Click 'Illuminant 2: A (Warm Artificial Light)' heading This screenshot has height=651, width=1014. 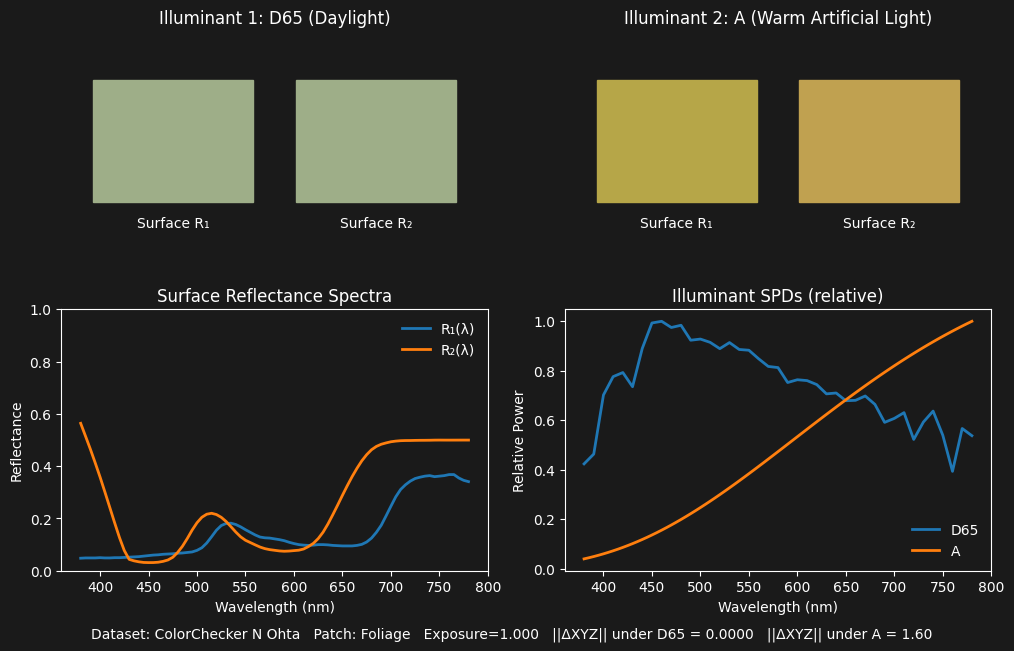pyautogui.click(x=778, y=18)
